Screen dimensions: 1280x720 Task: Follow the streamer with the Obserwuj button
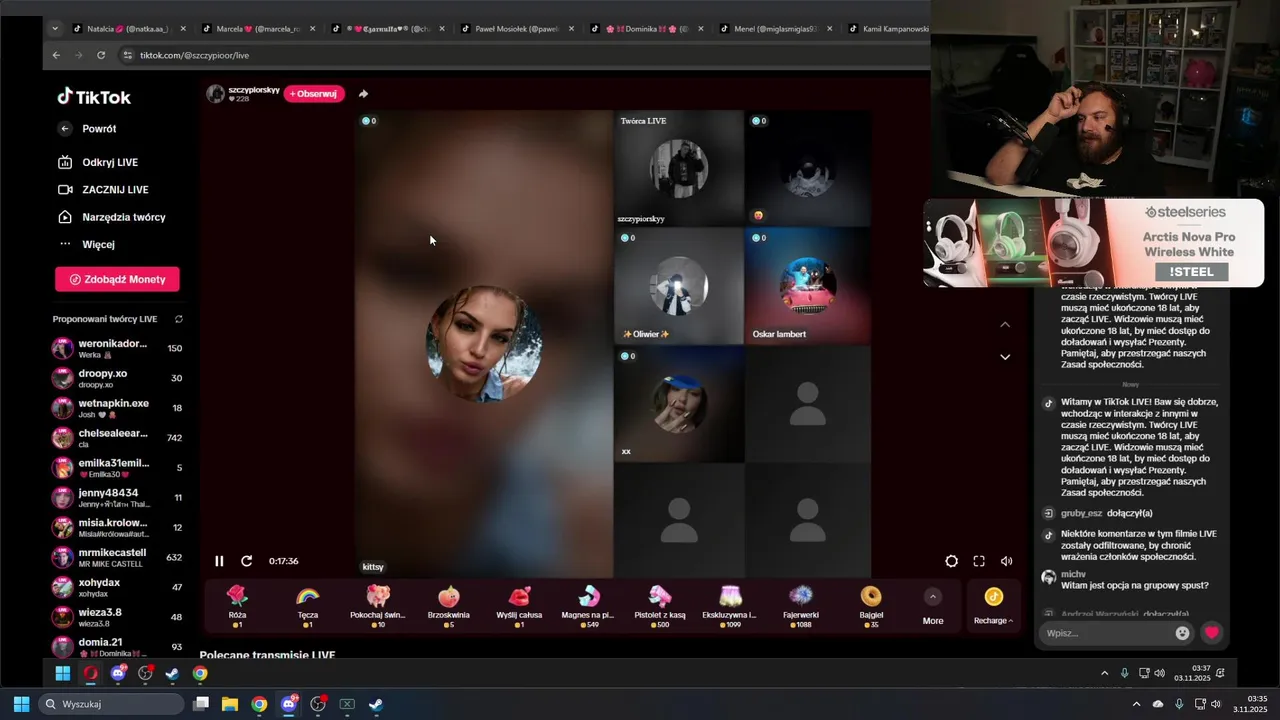(314, 94)
